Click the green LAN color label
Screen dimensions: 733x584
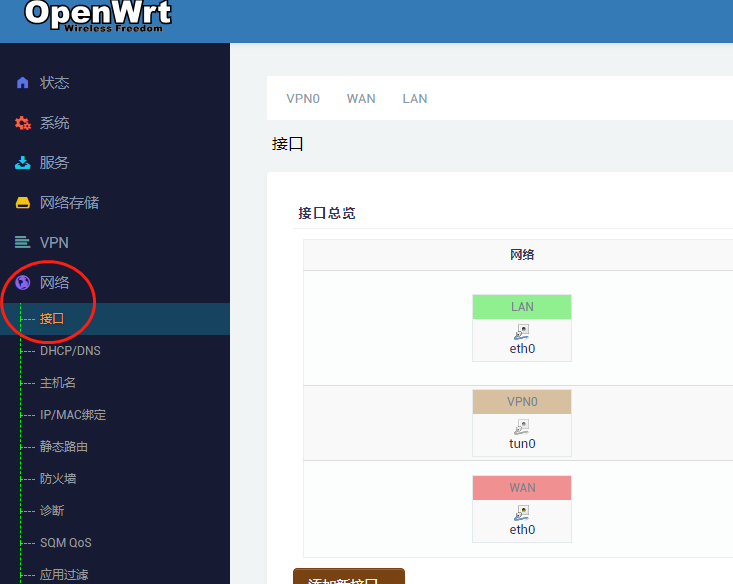[x=522, y=307]
